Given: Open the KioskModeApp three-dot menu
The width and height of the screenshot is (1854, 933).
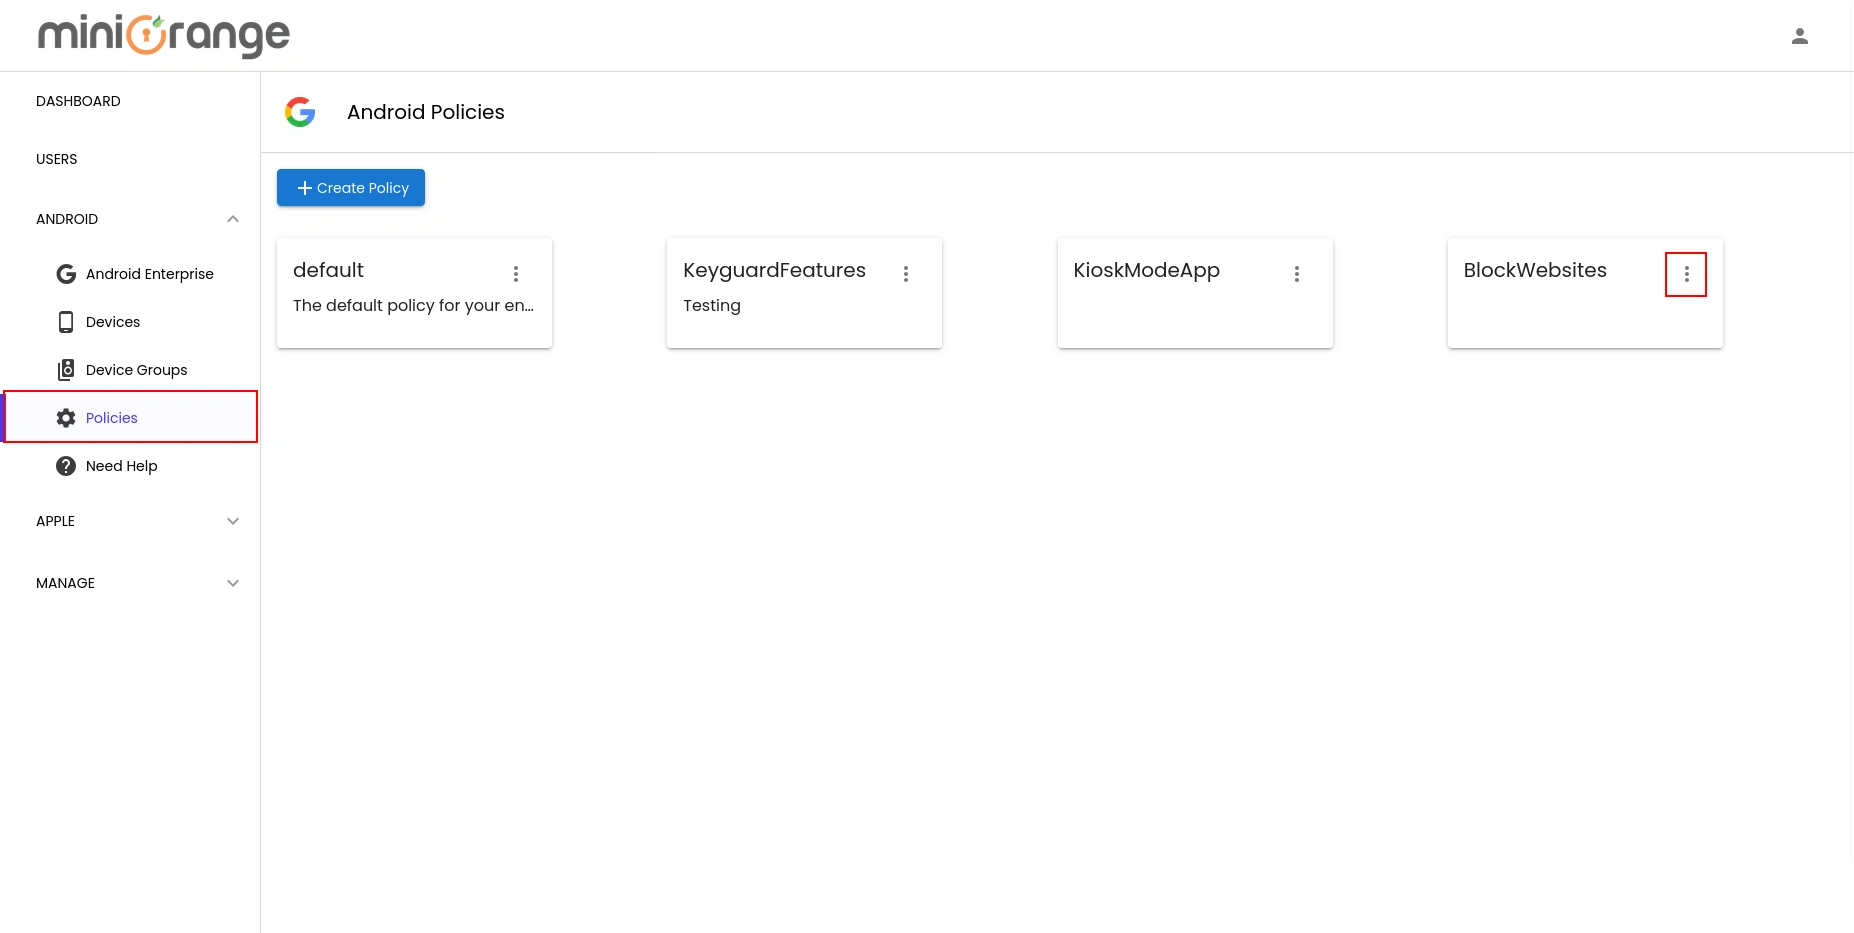Looking at the screenshot, I should click(x=1296, y=273).
